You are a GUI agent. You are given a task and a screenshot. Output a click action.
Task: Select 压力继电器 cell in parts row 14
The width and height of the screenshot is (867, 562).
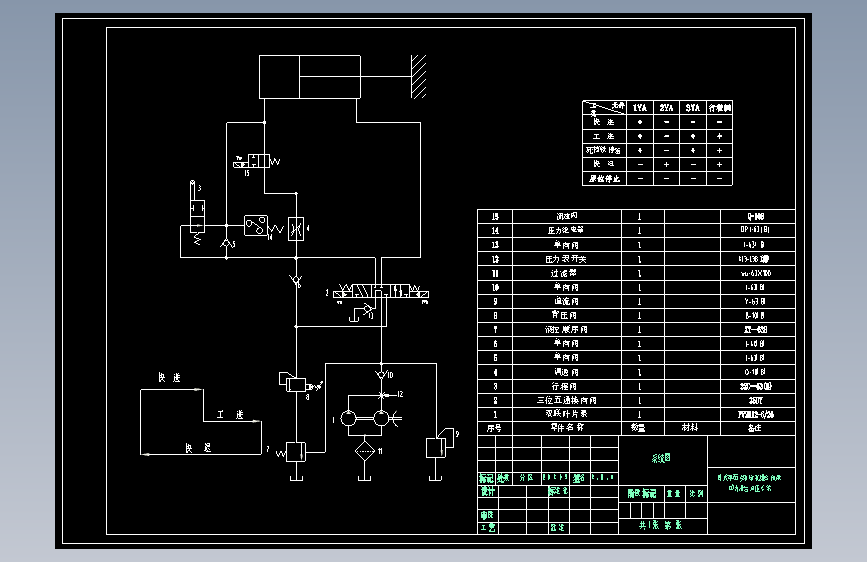tap(567, 230)
